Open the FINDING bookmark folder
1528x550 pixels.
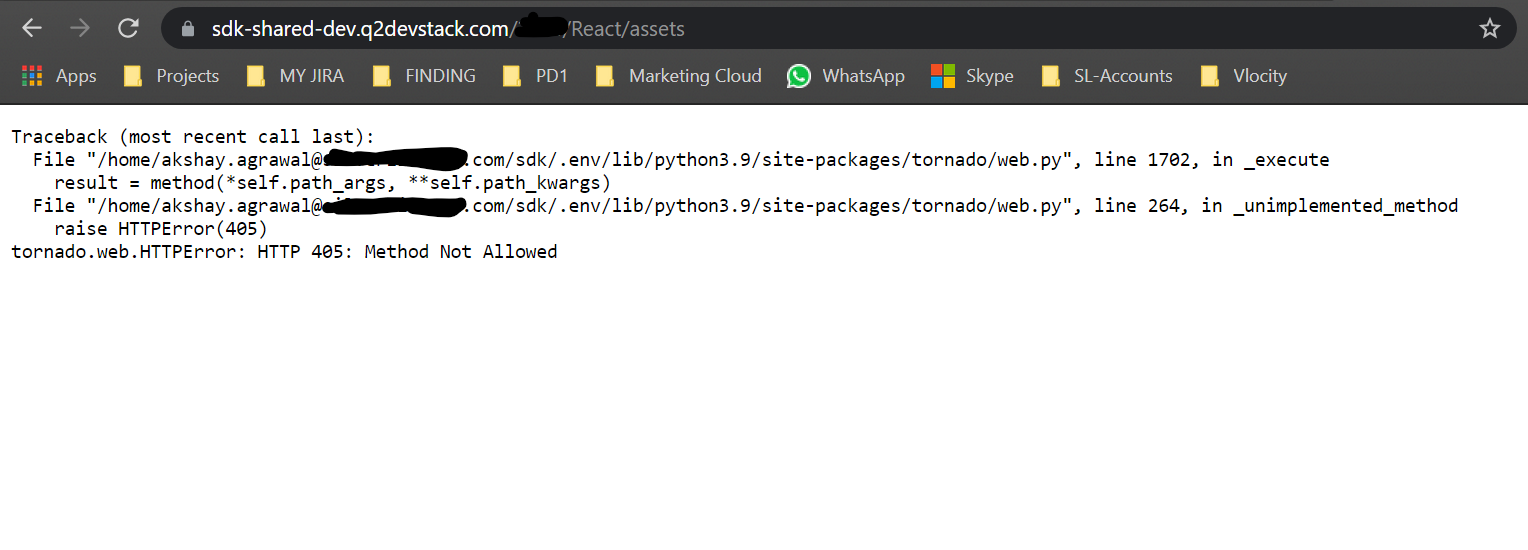click(423, 76)
